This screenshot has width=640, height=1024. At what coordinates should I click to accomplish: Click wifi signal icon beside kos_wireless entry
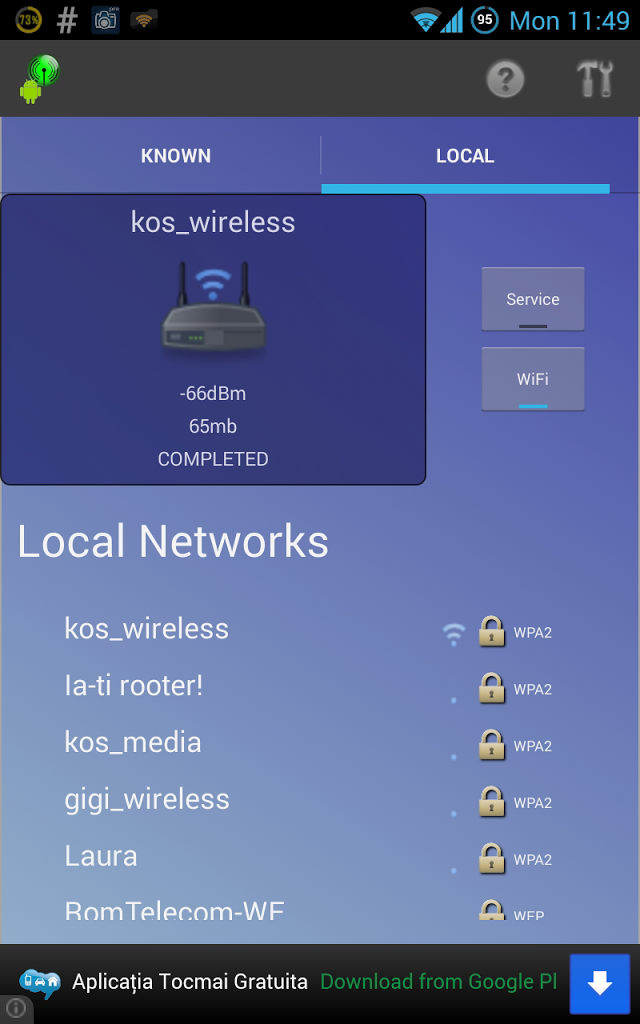454,633
